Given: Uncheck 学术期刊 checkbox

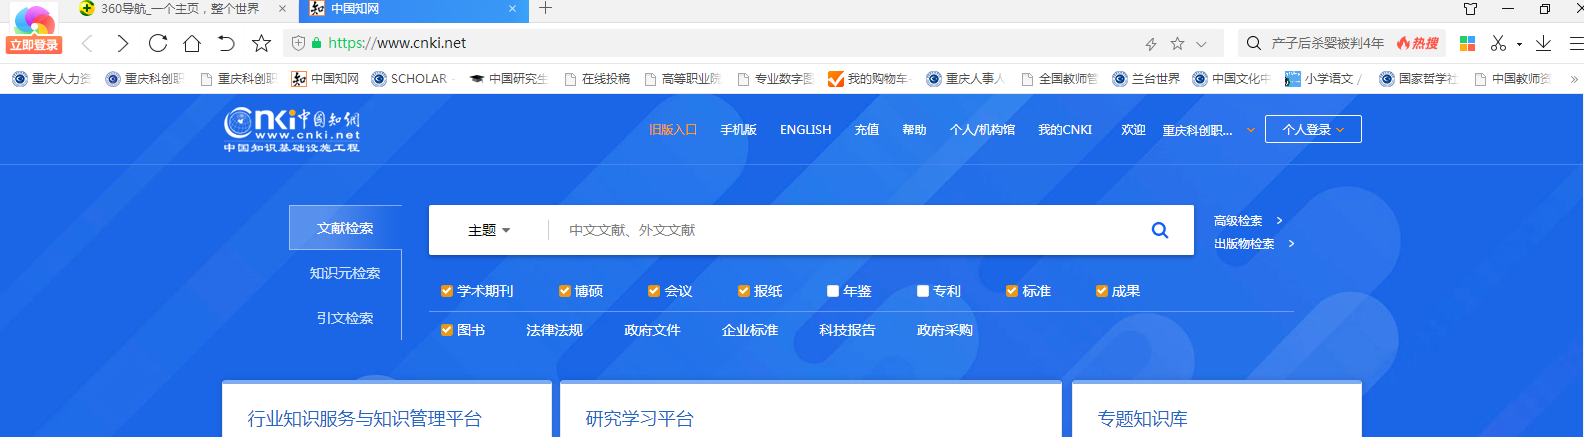Looking at the screenshot, I should click(447, 291).
